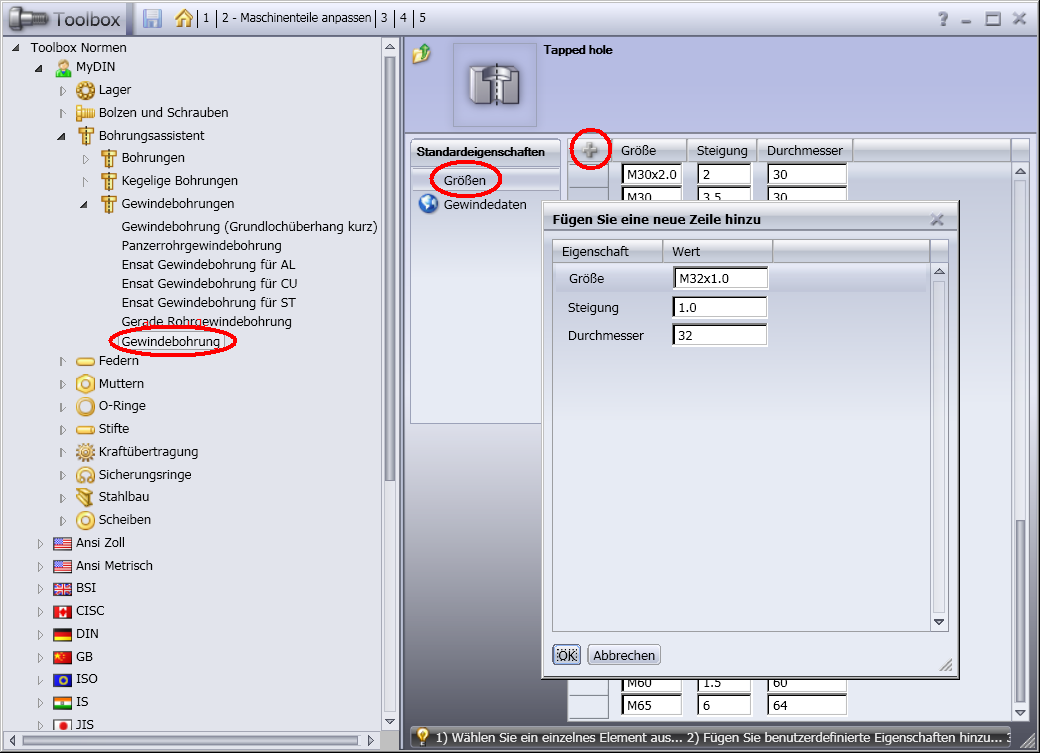Screen dimensions: 1040x753
Task: Click the Steigung column header
Action: pos(722,151)
